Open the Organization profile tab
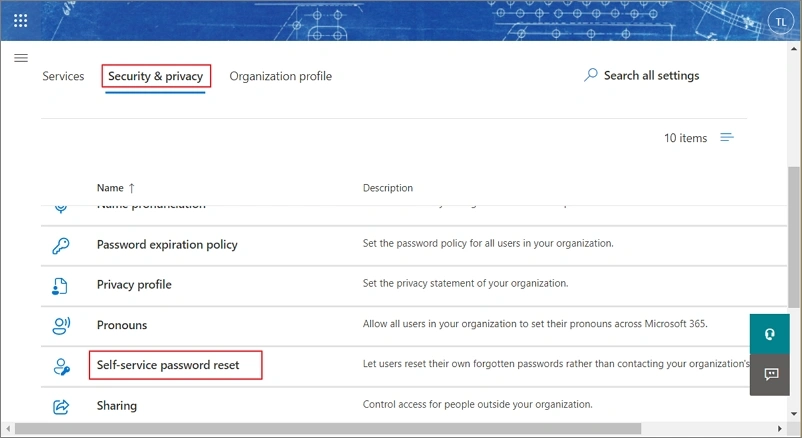802x438 pixels. (x=280, y=76)
